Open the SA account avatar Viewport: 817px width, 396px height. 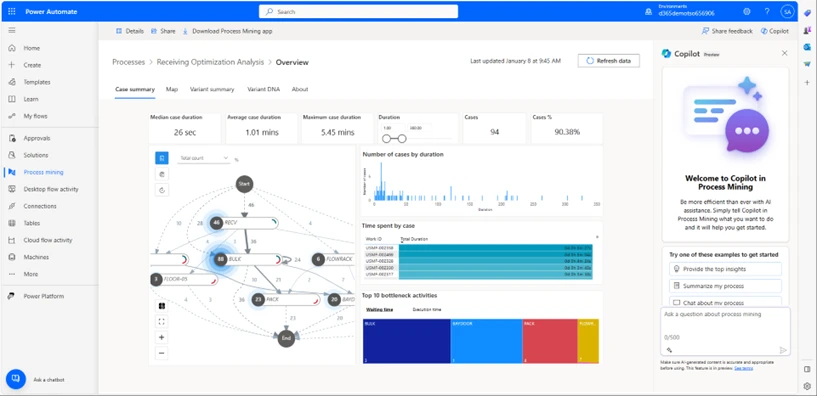(x=787, y=11)
